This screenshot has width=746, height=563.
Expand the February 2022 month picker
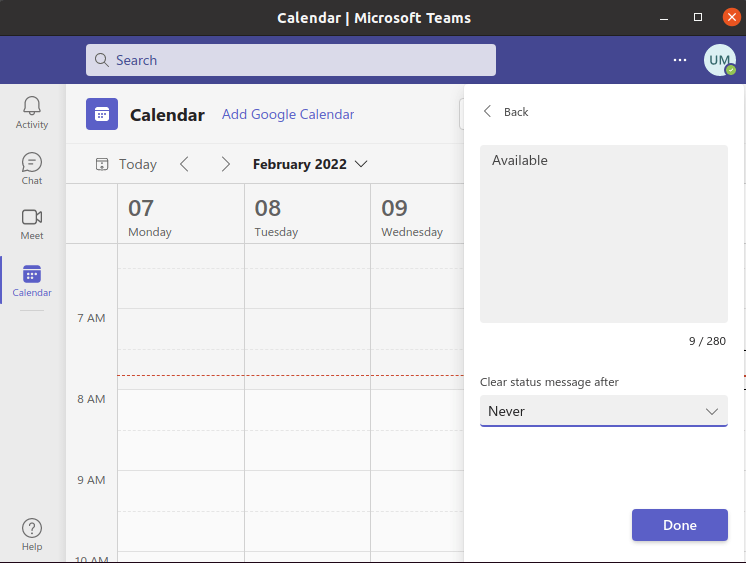coord(310,164)
